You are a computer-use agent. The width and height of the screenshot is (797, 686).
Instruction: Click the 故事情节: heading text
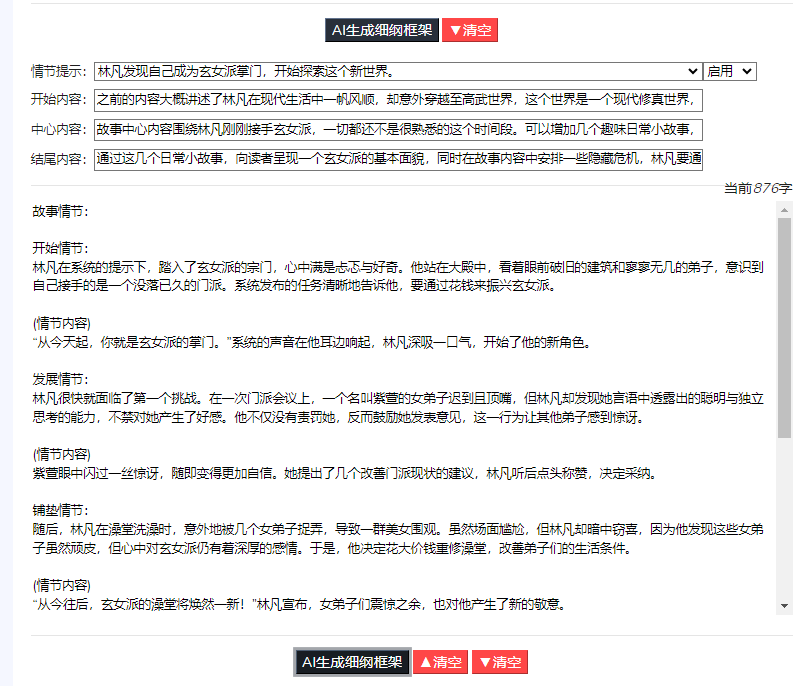60,211
